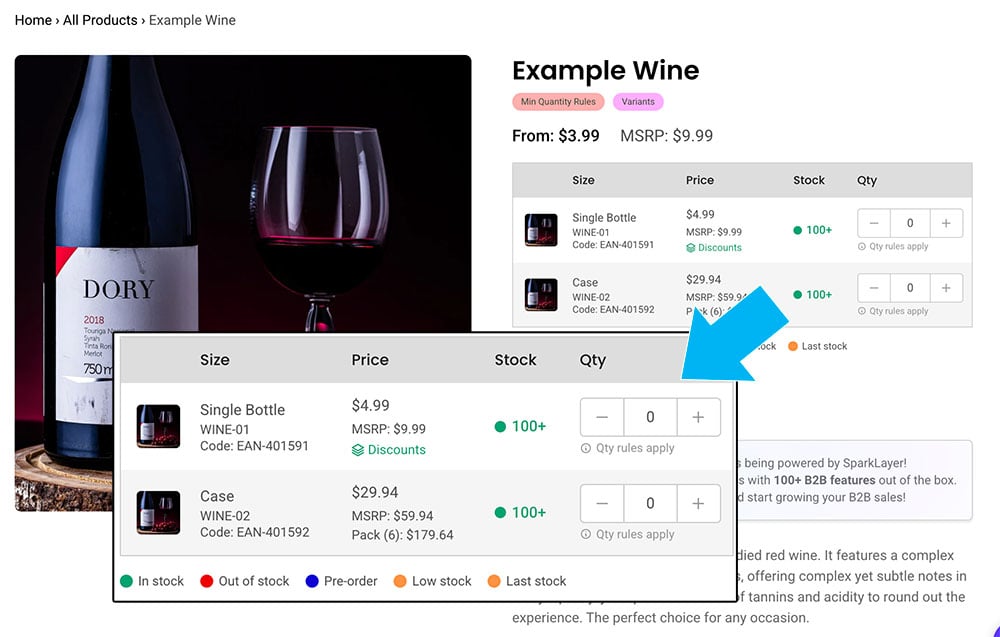
Task: Click Single Bottle quantity field in zoomed table
Action: point(650,418)
